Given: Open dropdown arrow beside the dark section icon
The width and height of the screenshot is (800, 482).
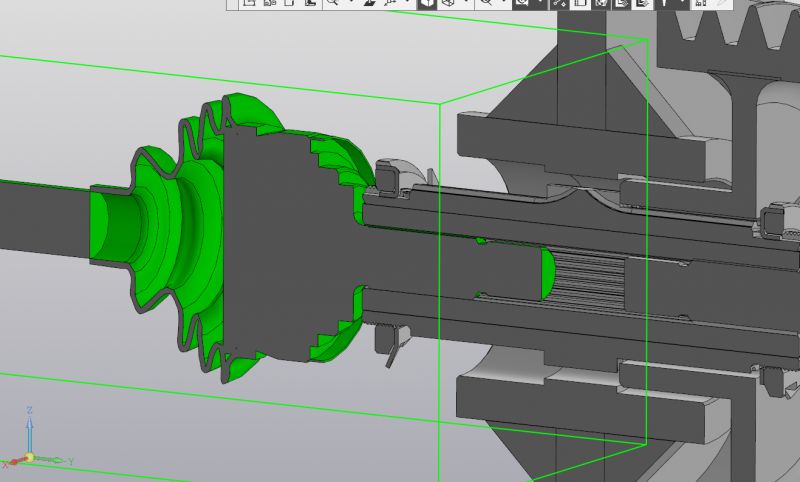Looking at the screenshot, I should (x=540, y=4).
